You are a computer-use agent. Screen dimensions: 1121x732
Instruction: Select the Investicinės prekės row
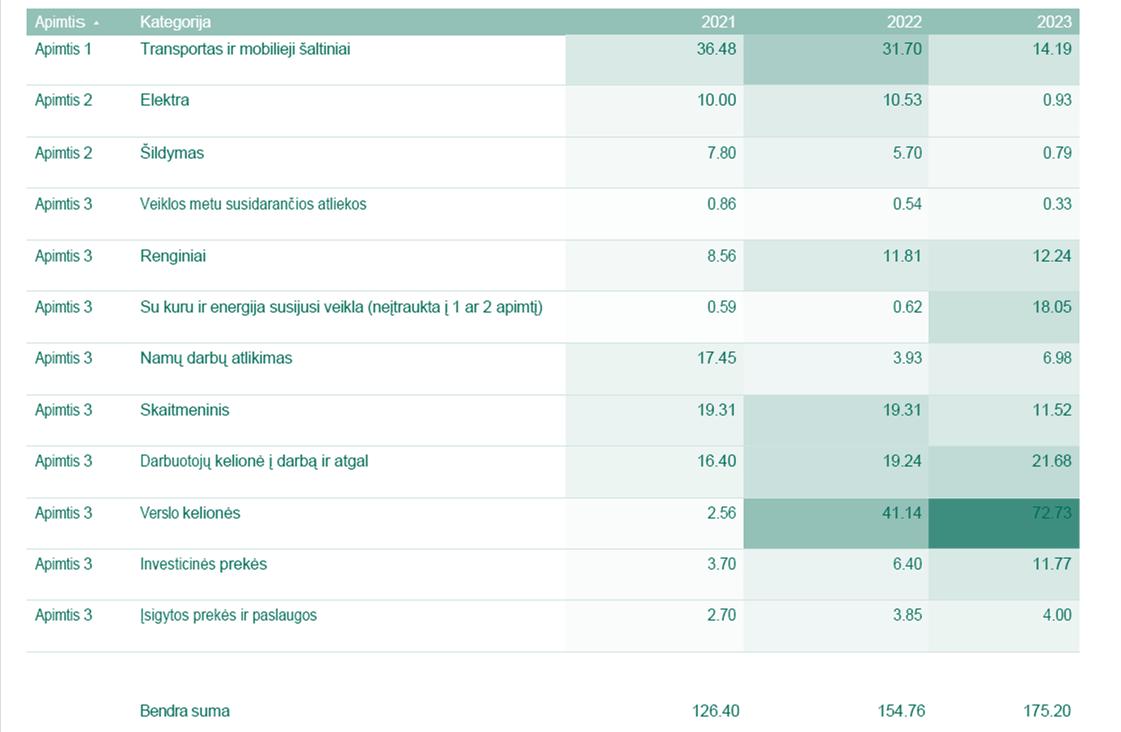point(553,574)
